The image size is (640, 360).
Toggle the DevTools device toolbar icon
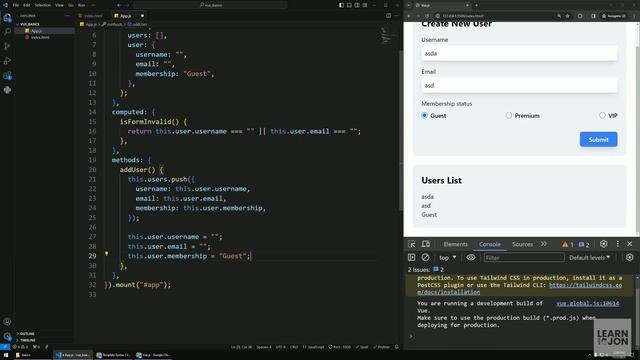pos(426,244)
